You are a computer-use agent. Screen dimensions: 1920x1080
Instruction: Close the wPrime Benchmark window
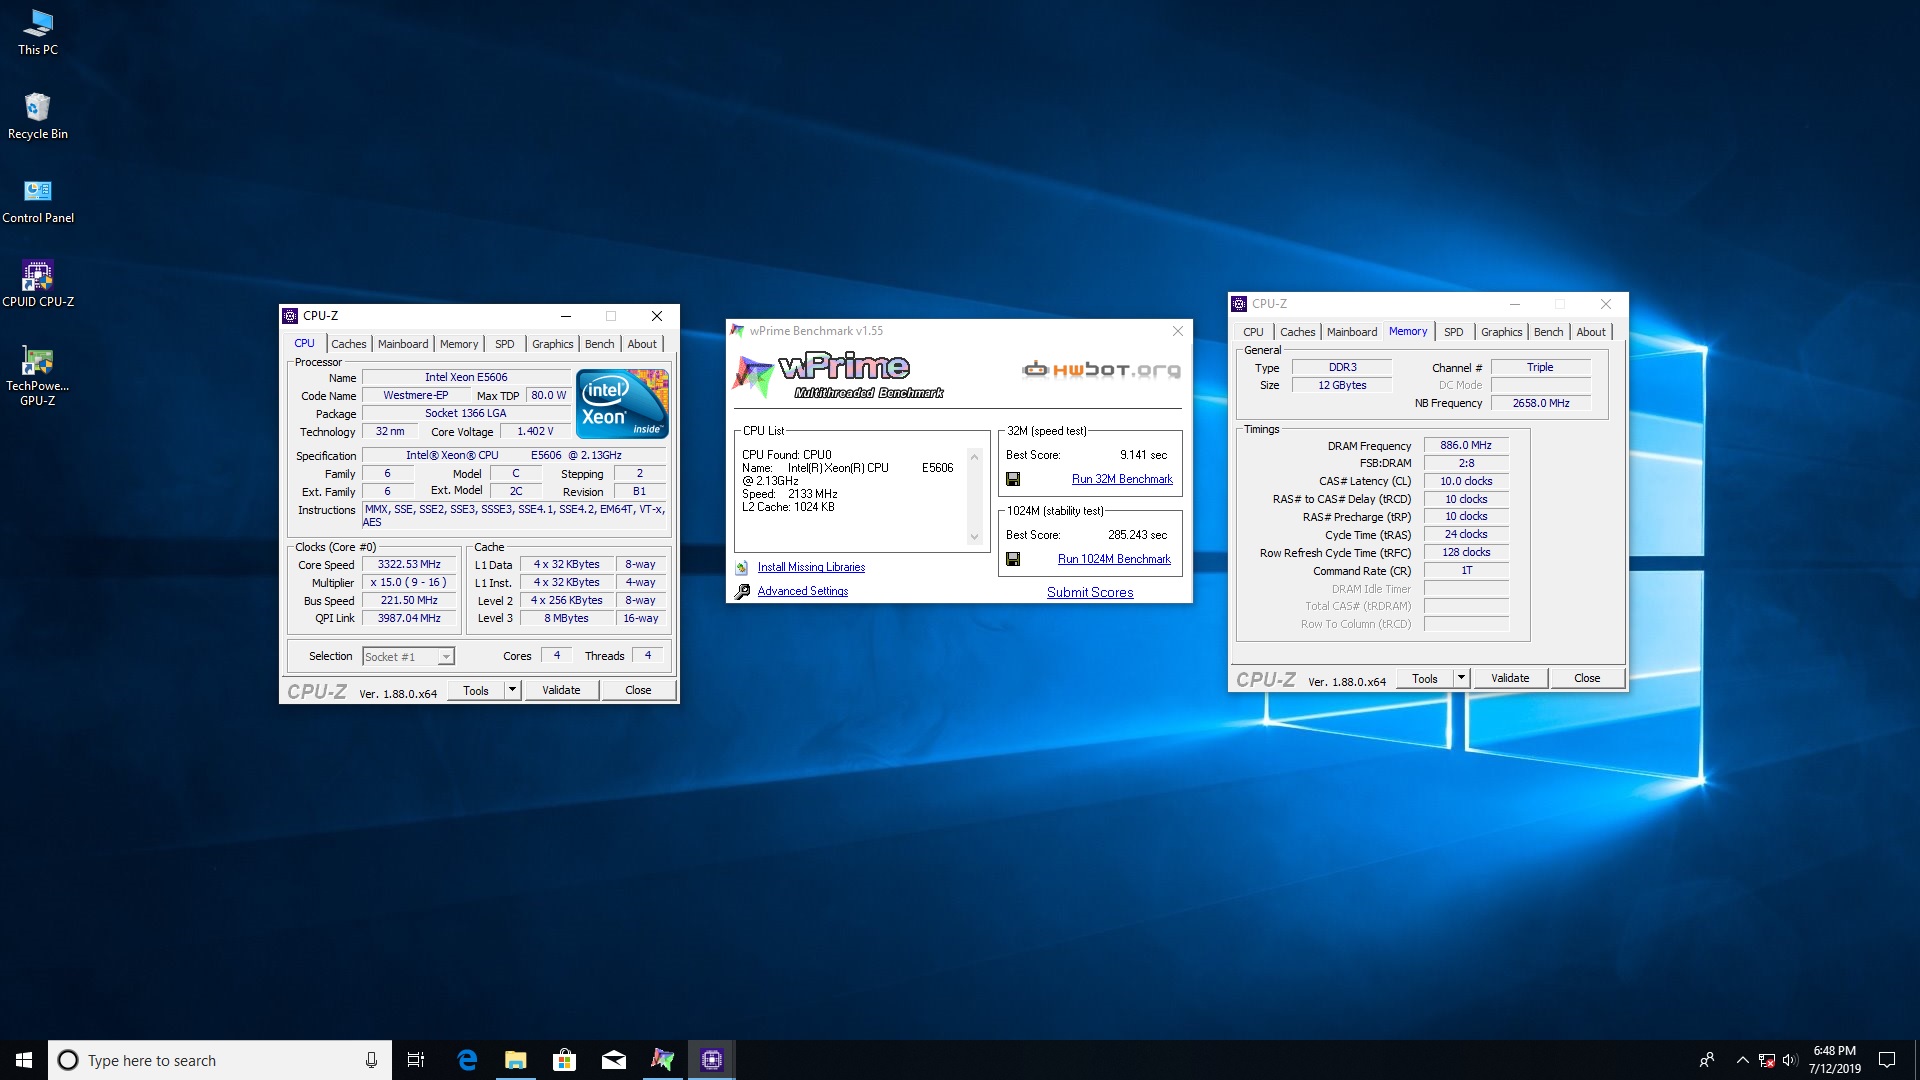1177,331
